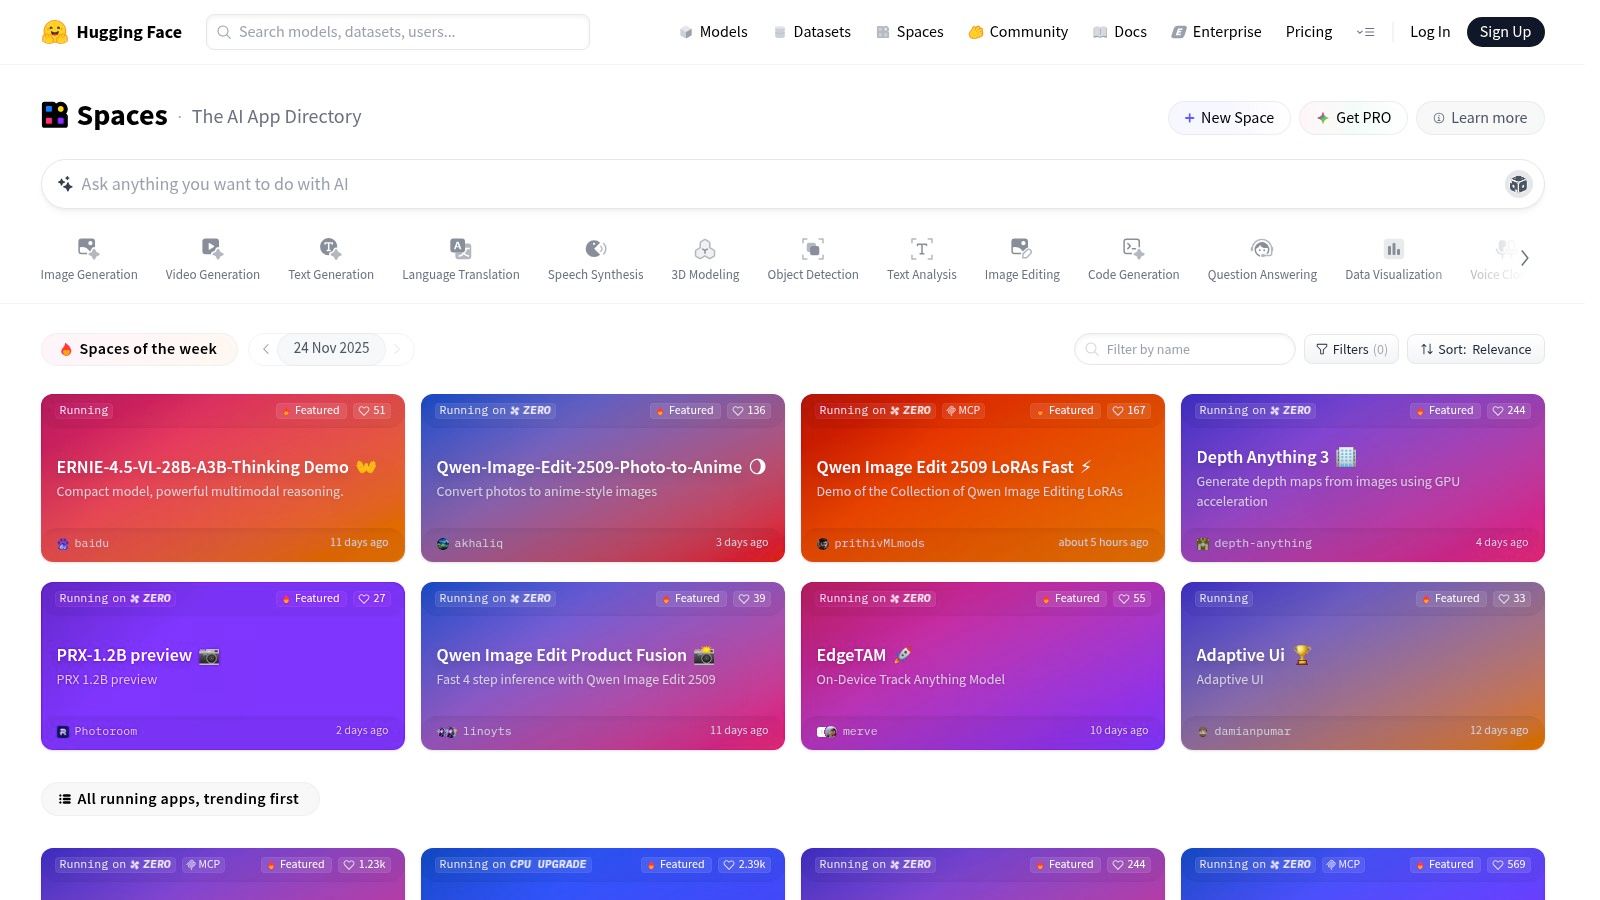Click the random dice icon in prompt bar
Viewport: 1600px width, 900px height.
point(1518,184)
